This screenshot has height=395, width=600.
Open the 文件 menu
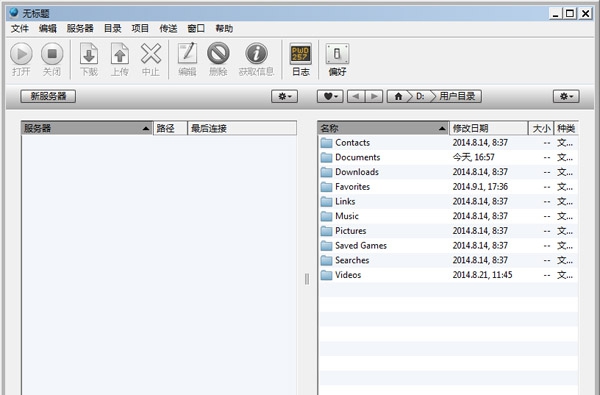[x=20, y=29]
